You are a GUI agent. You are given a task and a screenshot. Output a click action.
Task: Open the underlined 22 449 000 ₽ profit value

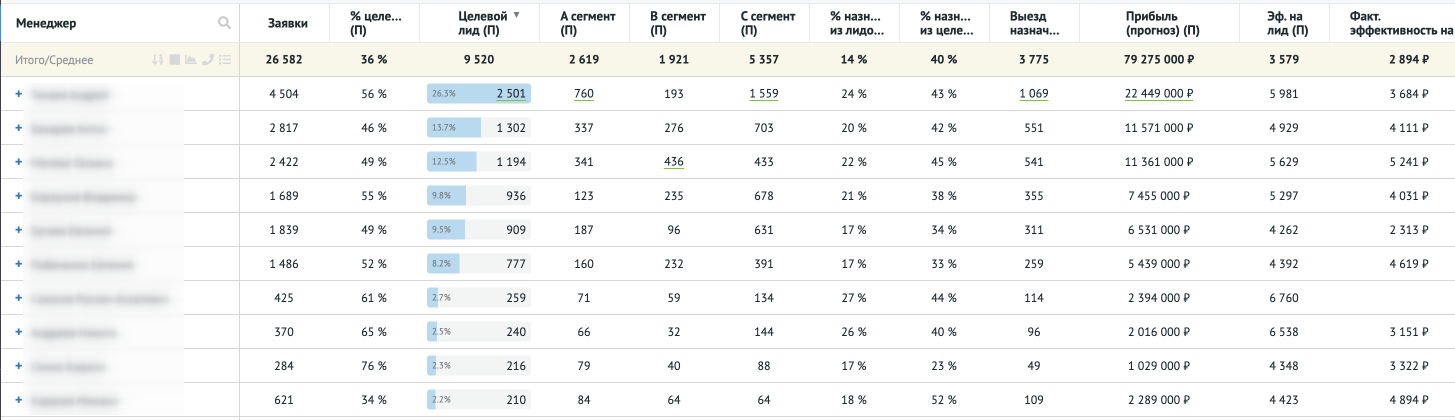[1158, 94]
